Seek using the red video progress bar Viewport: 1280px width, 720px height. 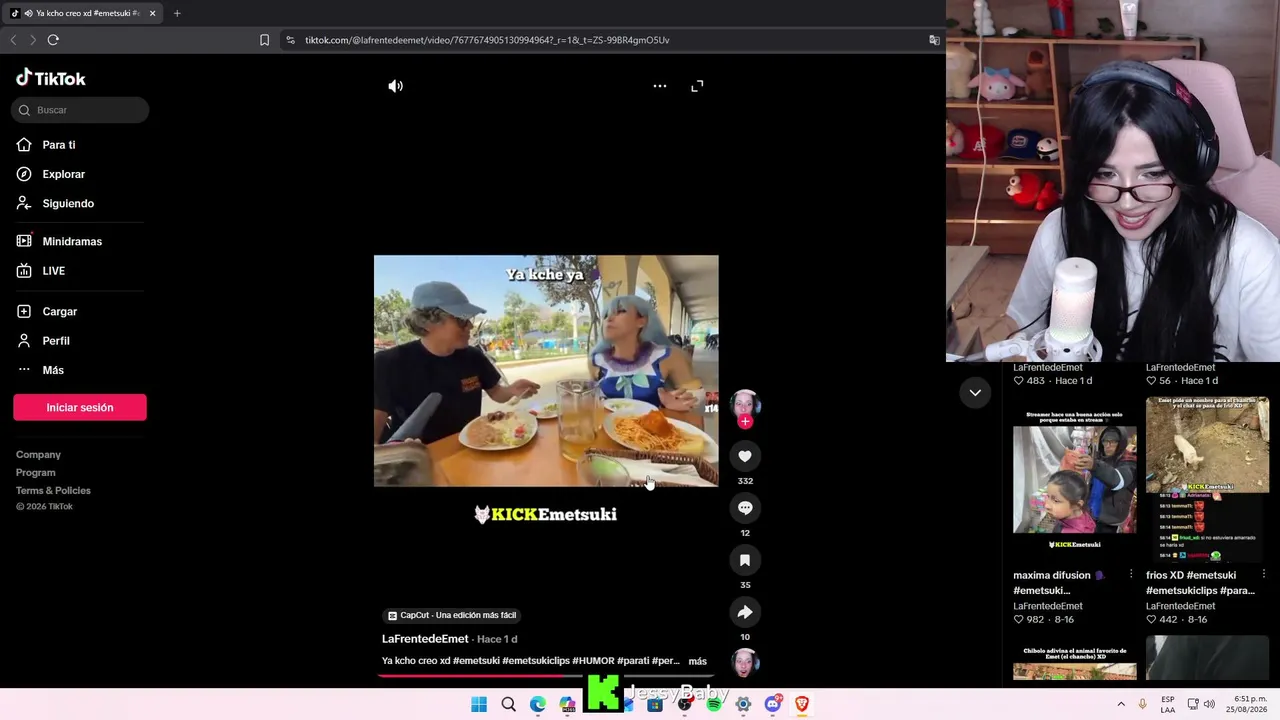tap(546, 675)
